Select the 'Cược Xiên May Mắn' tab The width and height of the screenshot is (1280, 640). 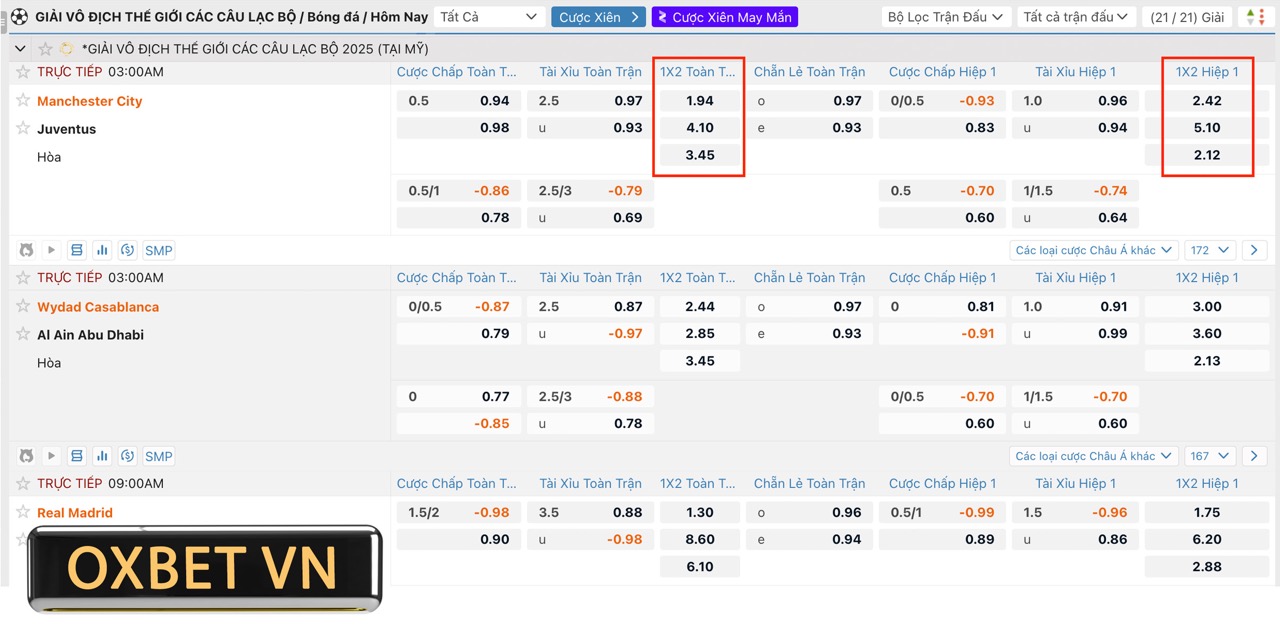pyautogui.click(x=724, y=17)
